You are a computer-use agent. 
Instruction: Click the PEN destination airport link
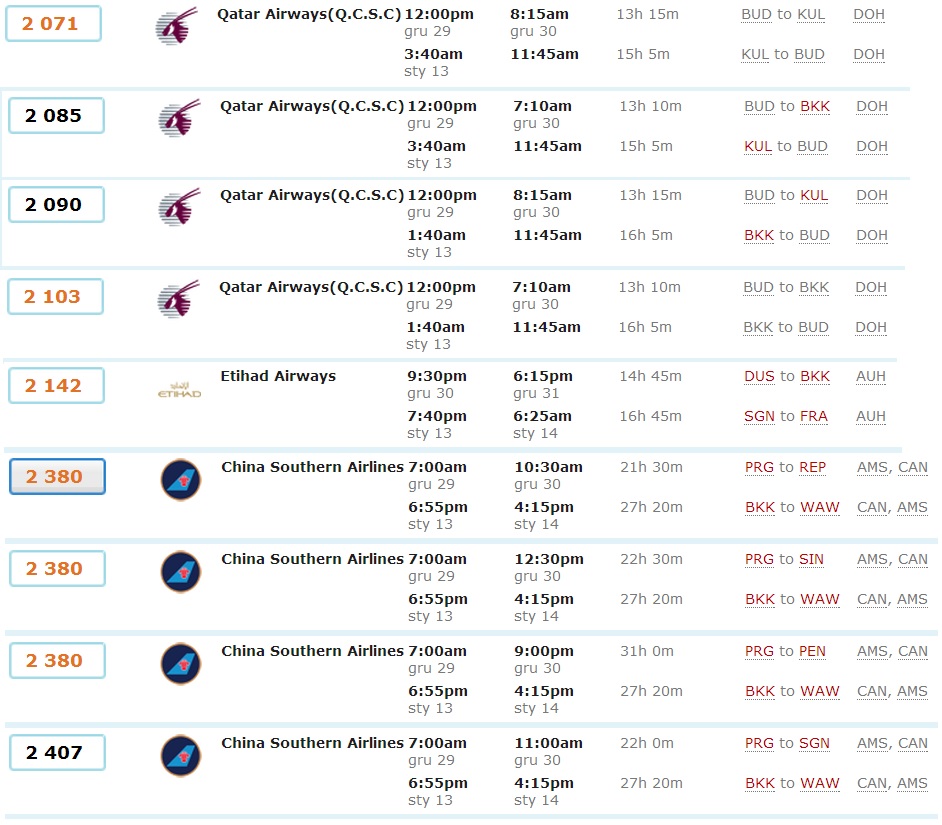coord(812,651)
